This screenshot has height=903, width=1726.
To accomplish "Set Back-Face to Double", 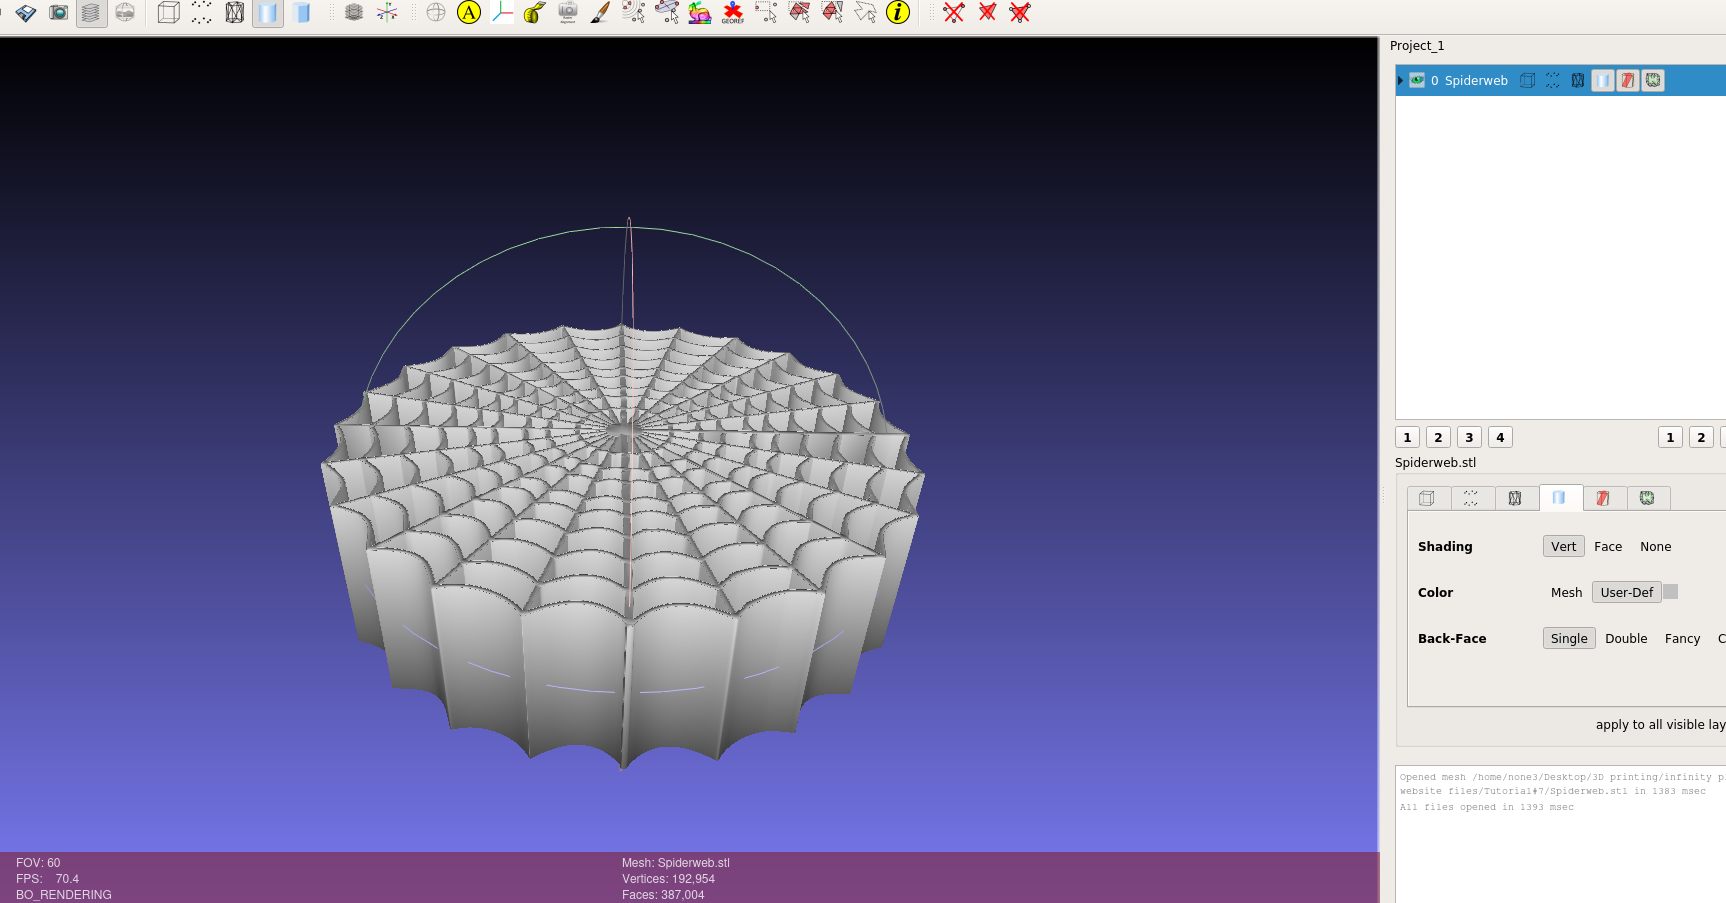I will tap(1626, 639).
